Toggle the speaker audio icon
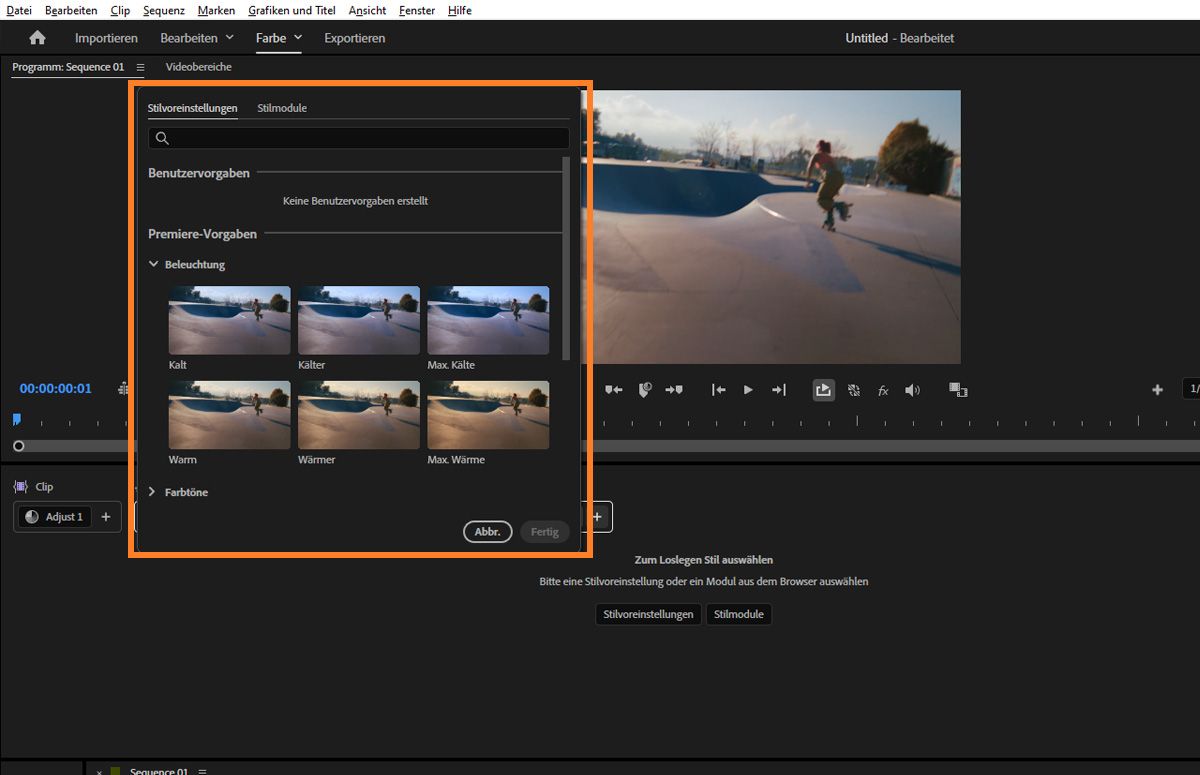Image resolution: width=1200 pixels, height=775 pixels. point(912,390)
